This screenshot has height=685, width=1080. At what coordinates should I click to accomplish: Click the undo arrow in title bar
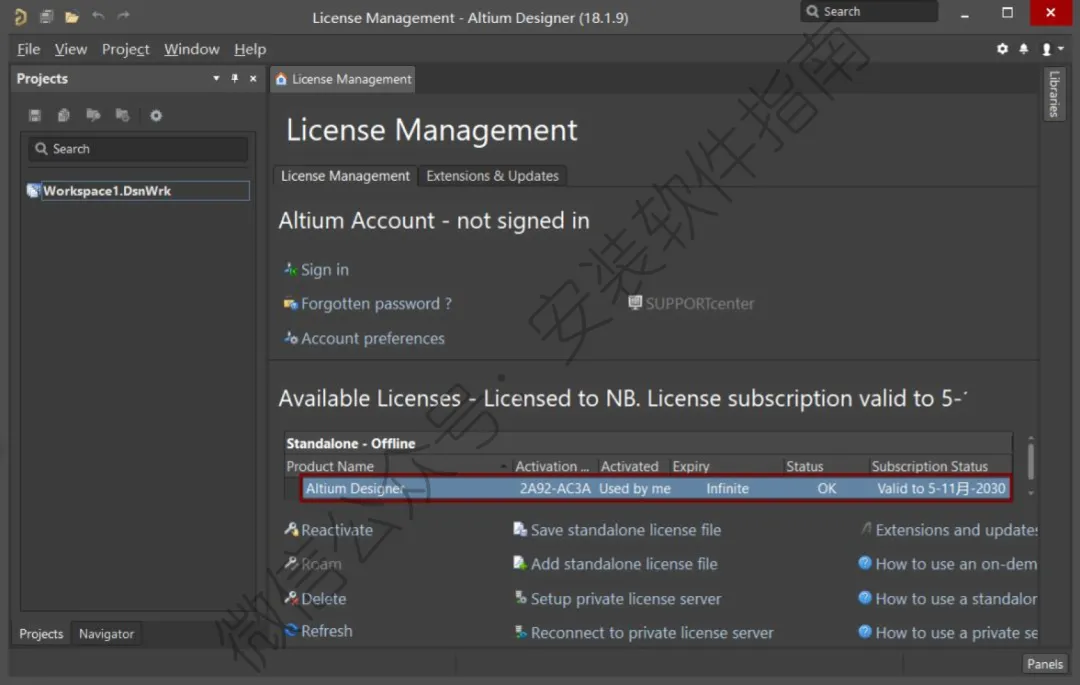click(x=98, y=16)
